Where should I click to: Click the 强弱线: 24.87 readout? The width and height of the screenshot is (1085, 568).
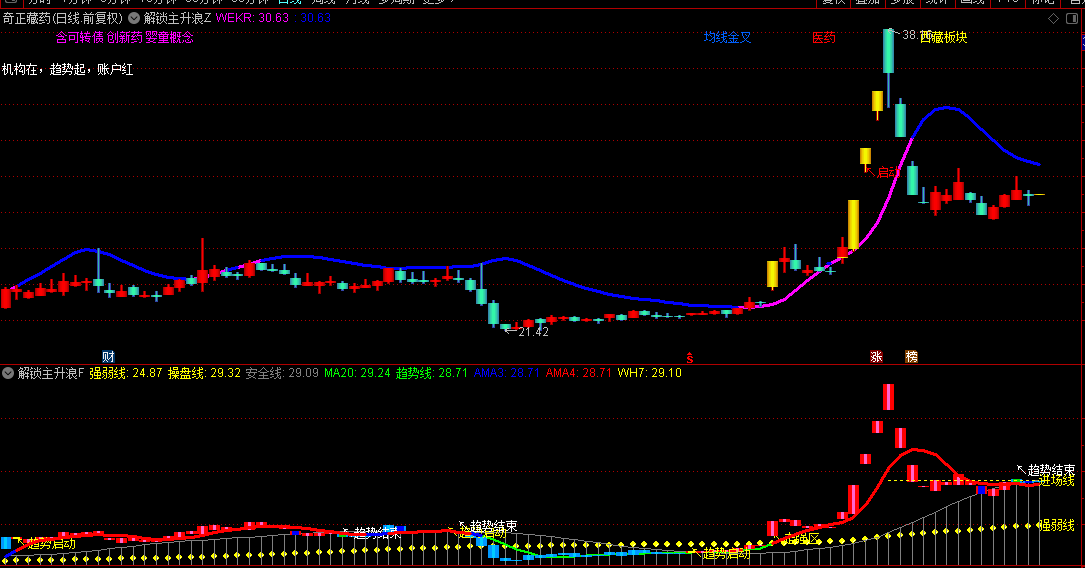click(x=126, y=373)
